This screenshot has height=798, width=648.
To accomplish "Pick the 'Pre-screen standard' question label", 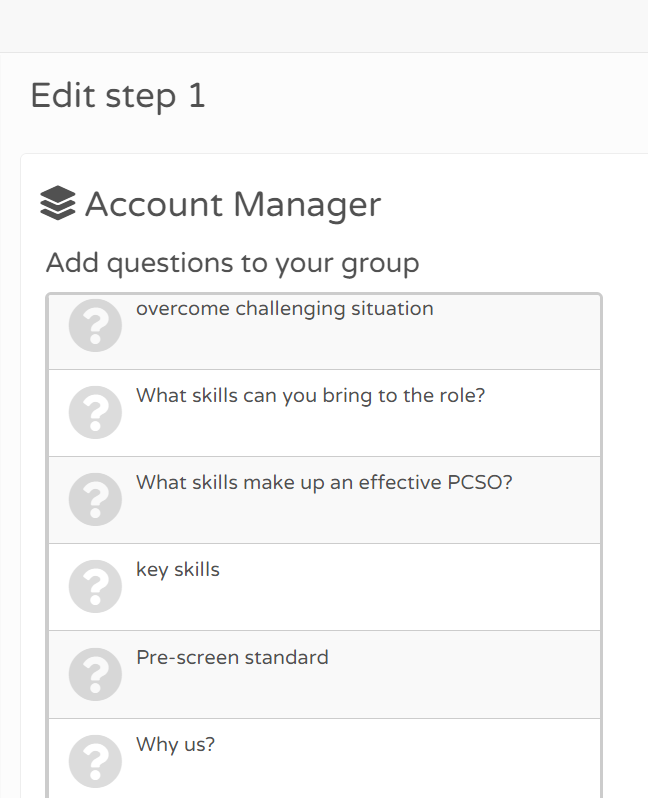I will point(232,658).
